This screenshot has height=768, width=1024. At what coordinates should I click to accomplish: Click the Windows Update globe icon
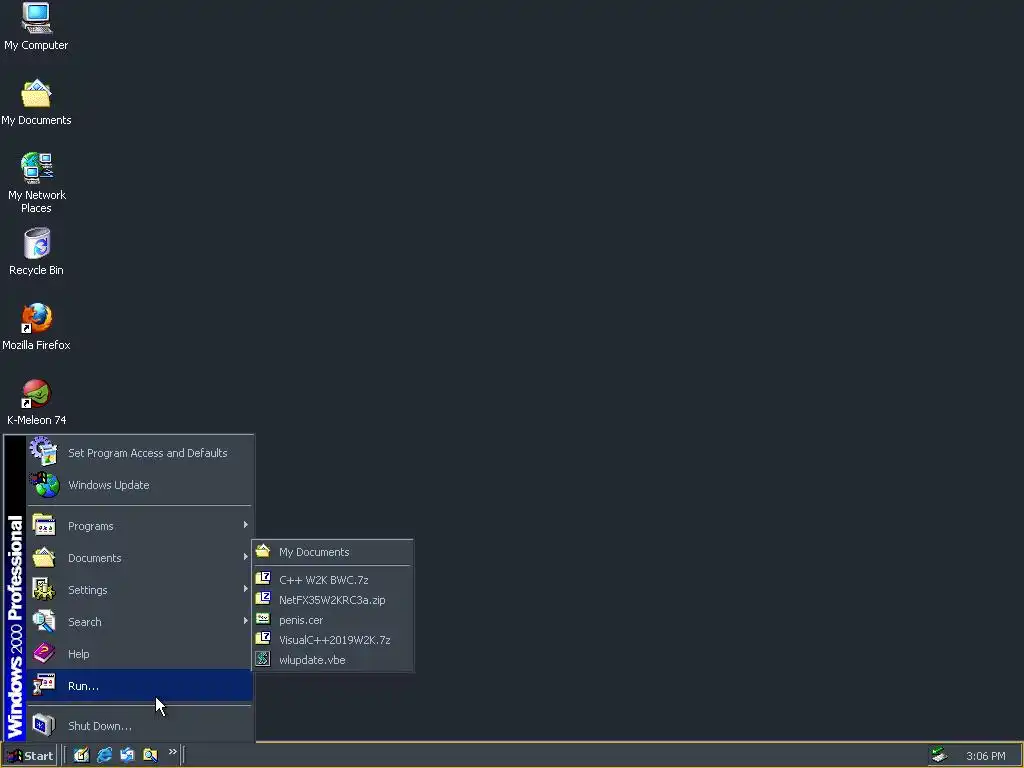point(44,485)
